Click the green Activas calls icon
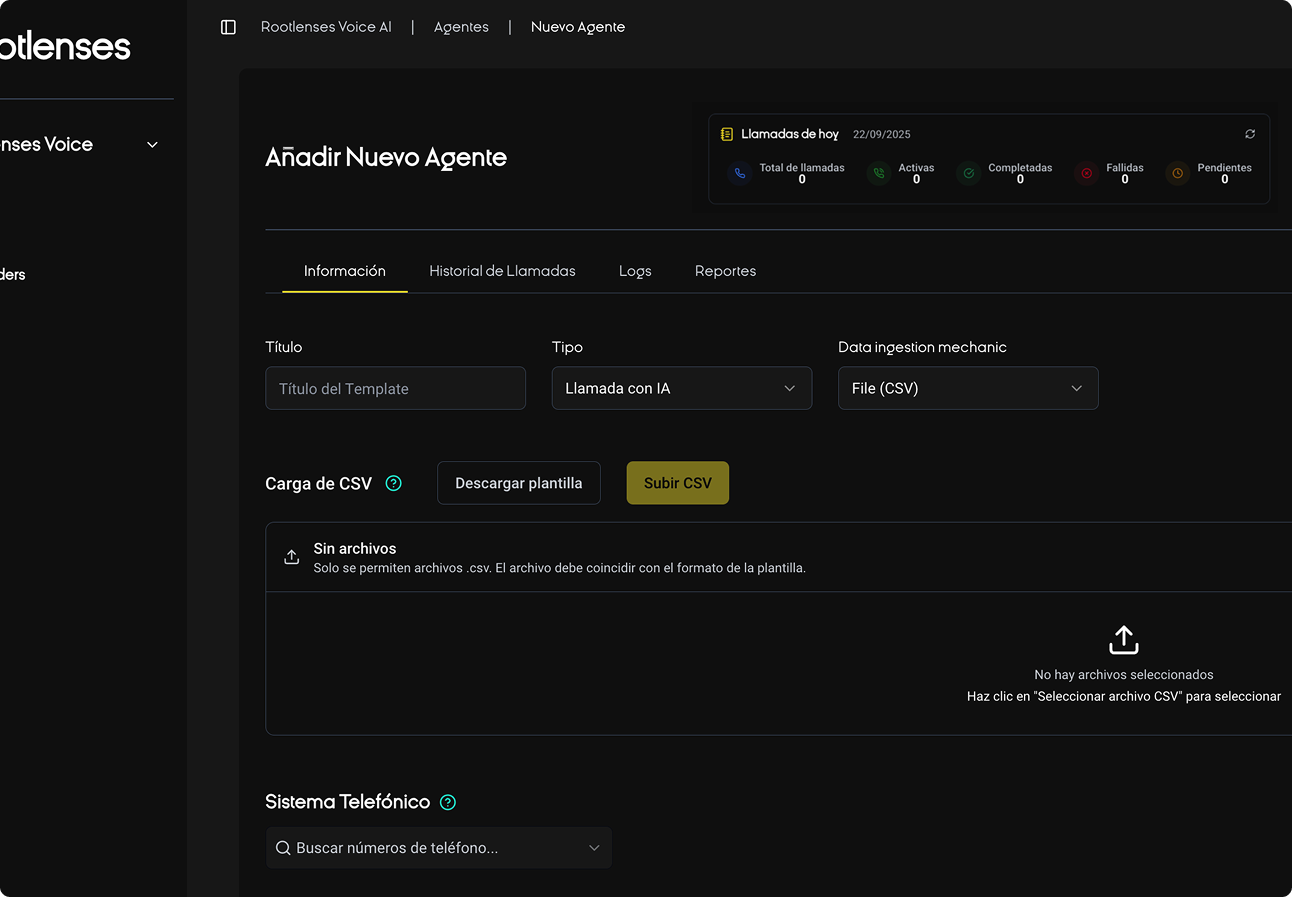The image size is (1292, 897). pos(879,173)
